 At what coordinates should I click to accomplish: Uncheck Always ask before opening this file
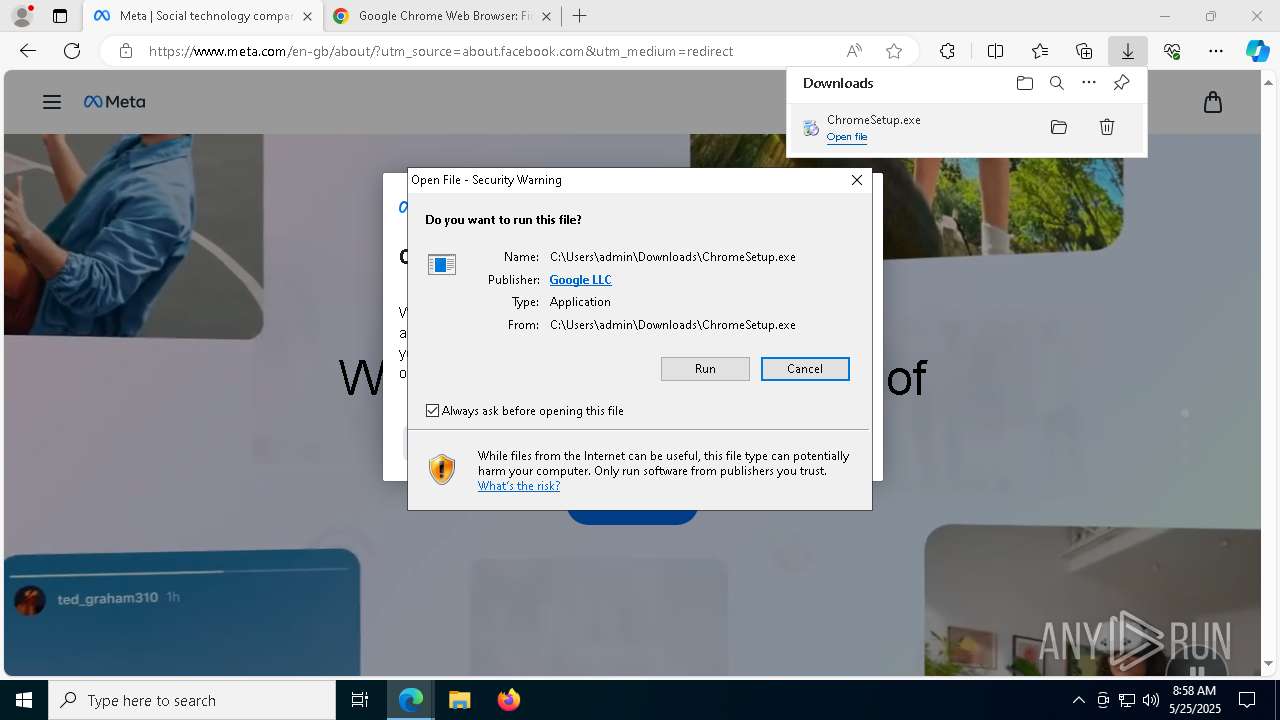coord(432,411)
